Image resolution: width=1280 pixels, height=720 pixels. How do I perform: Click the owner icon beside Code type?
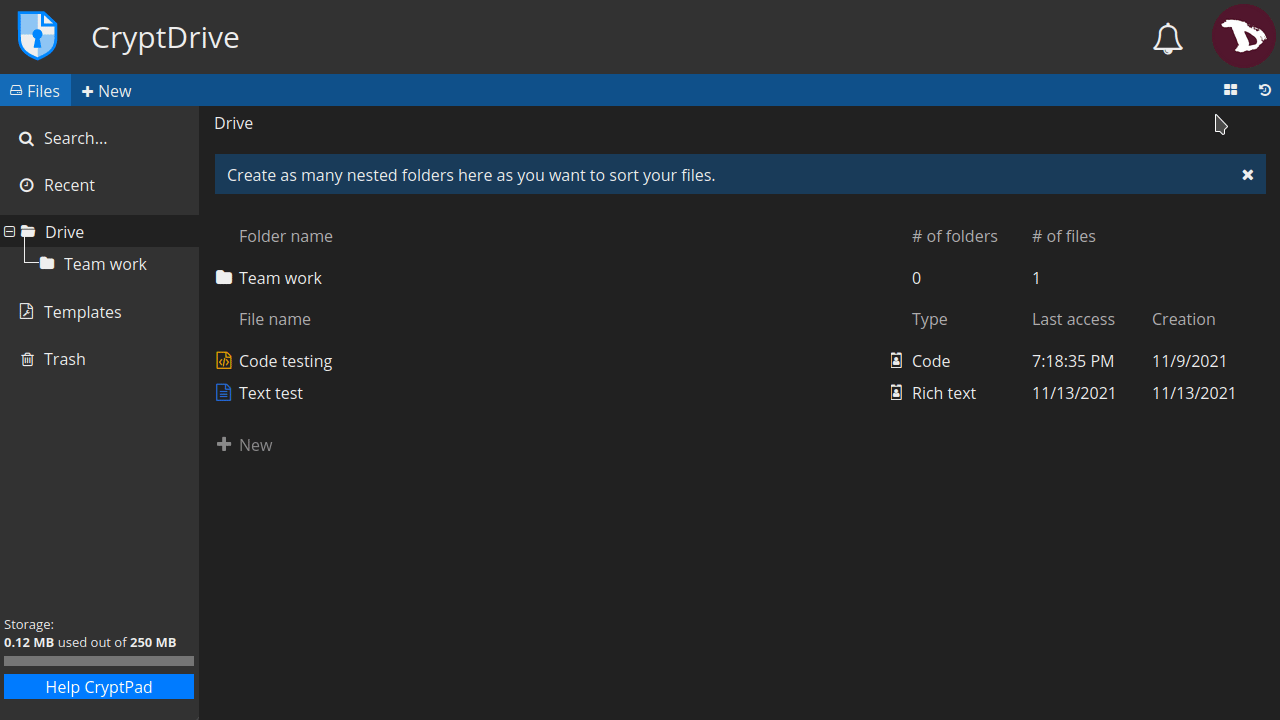coord(896,361)
